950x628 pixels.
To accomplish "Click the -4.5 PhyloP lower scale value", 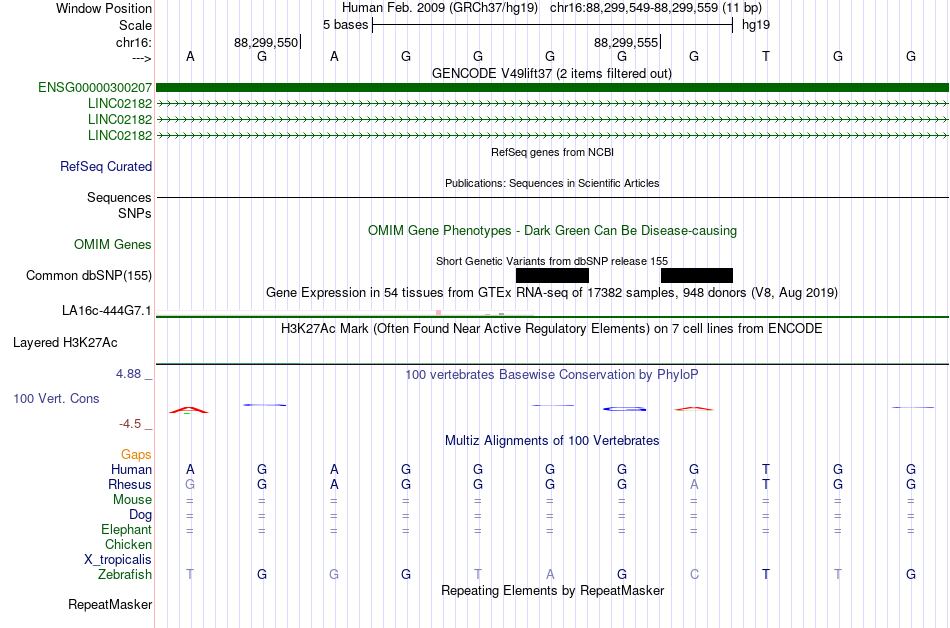I will point(130,424).
